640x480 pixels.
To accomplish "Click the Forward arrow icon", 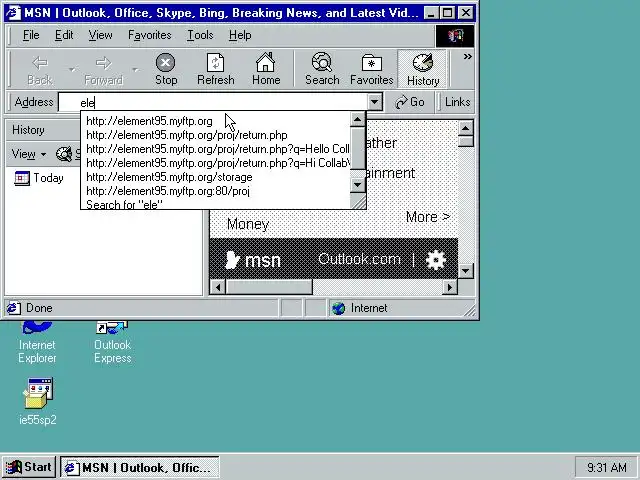I will [103, 63].
